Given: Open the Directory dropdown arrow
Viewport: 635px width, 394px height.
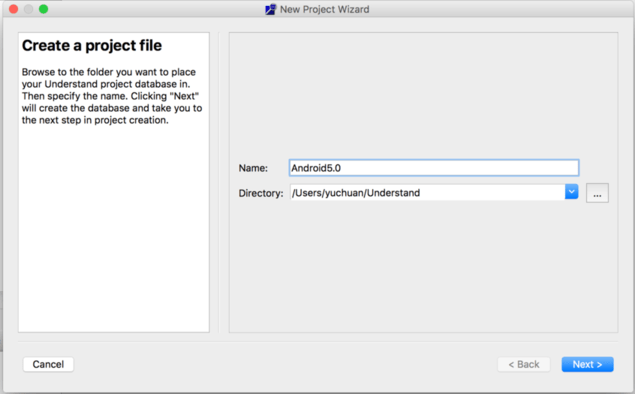Looking at the screenshot, I should (x=571, y=192).
